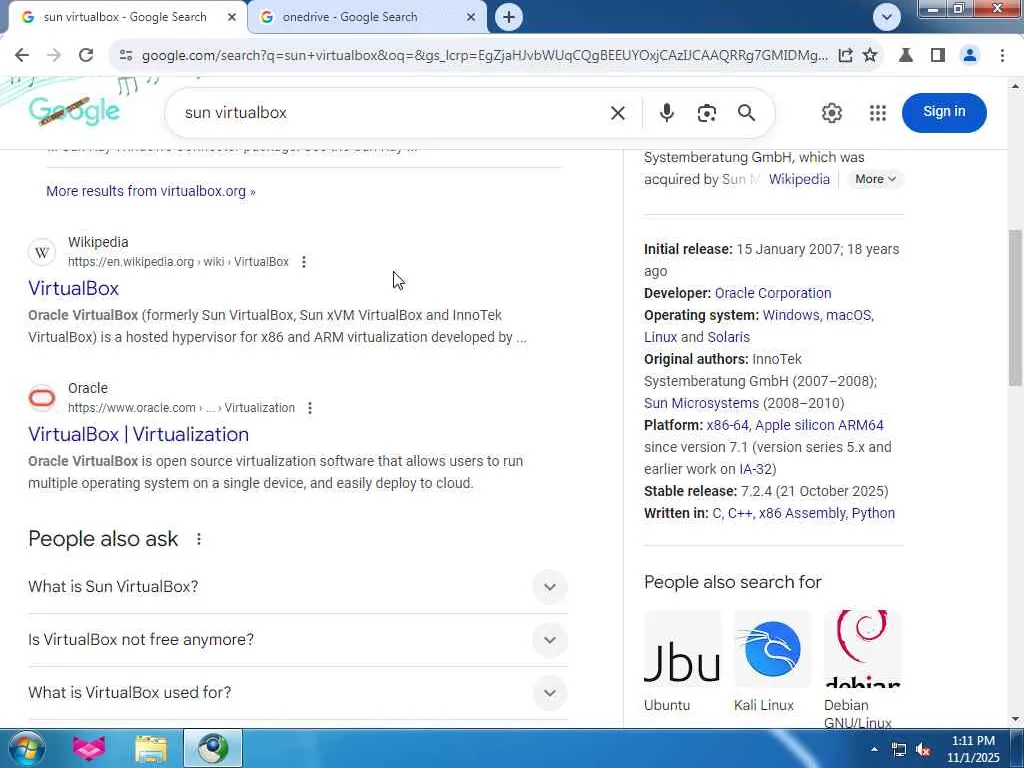Click the page vertical scrollbar thumb
The height and width of the screenshot is (768, 1024).
(x=1016, y=307)
